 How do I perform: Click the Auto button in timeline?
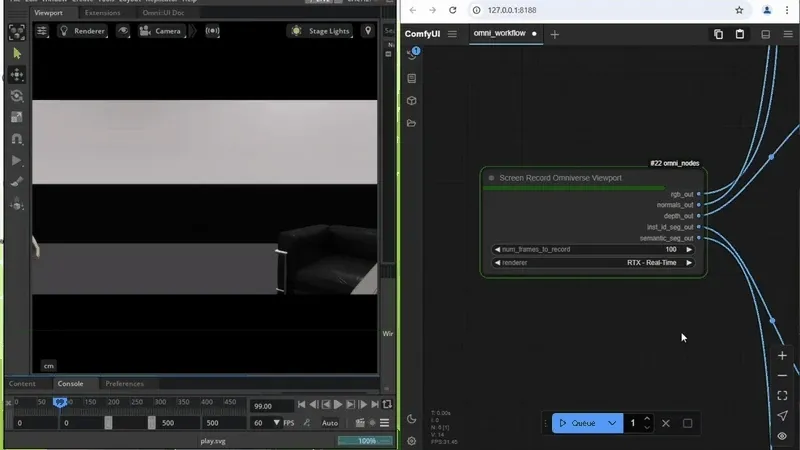330,423
